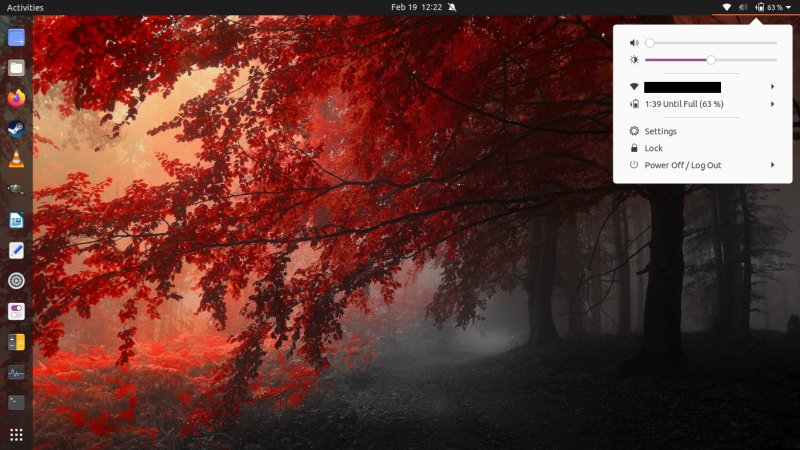Expand the Power Off / Log Out submenu arrow
This screenshot has height=450, width=800.
point(772,165)
